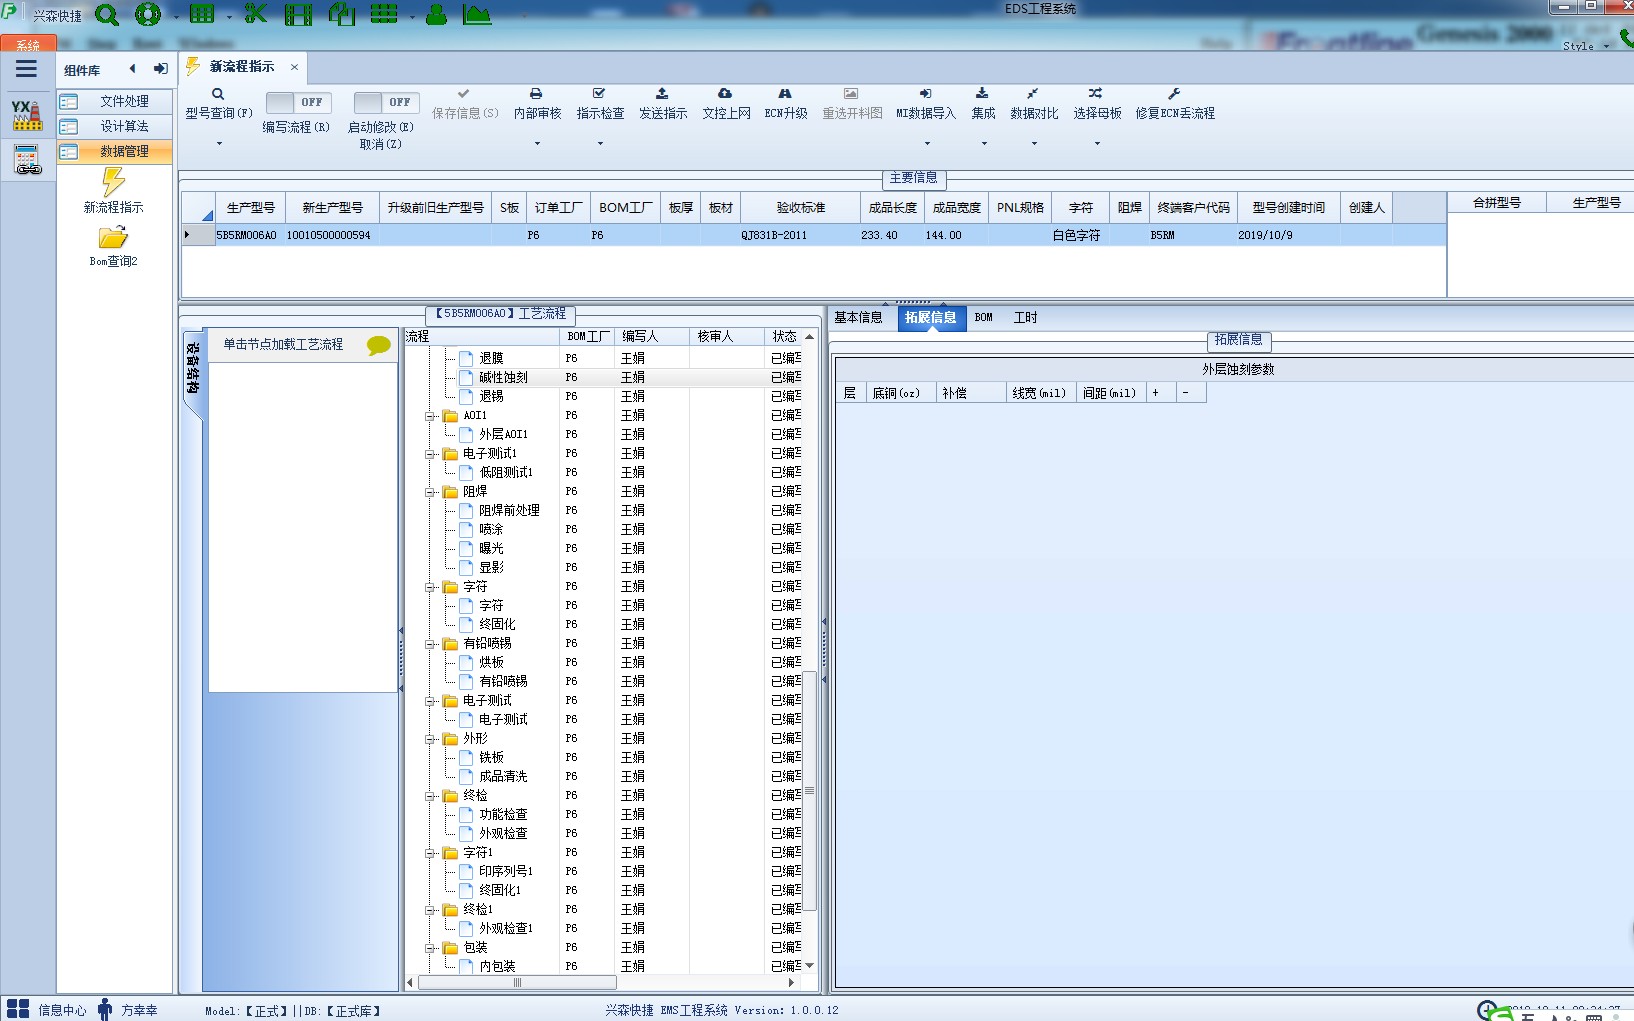Click 数据对比 compare button
1634x1021 pixels.
tap(1034, 104)
